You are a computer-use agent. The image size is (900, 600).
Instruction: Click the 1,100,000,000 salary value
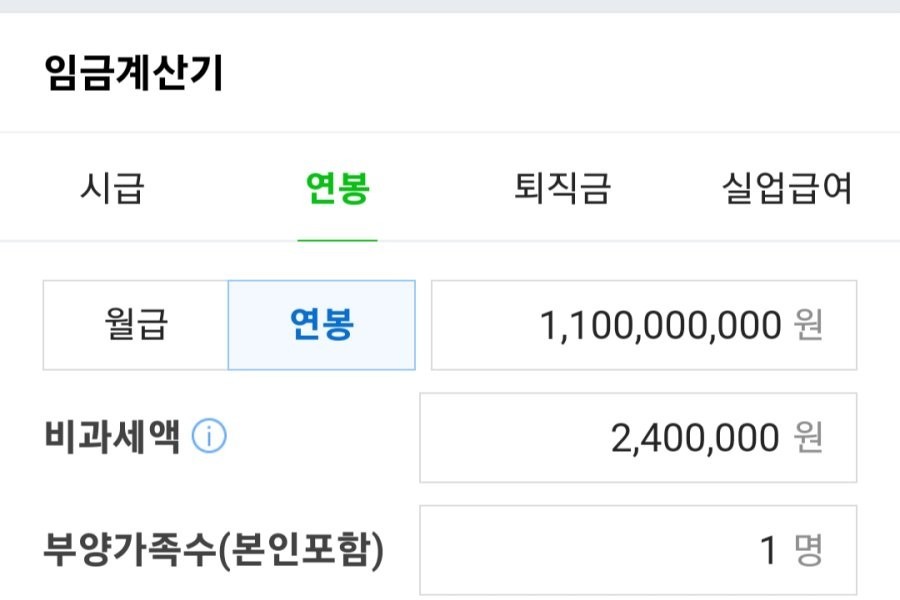[x=659, y=326]
